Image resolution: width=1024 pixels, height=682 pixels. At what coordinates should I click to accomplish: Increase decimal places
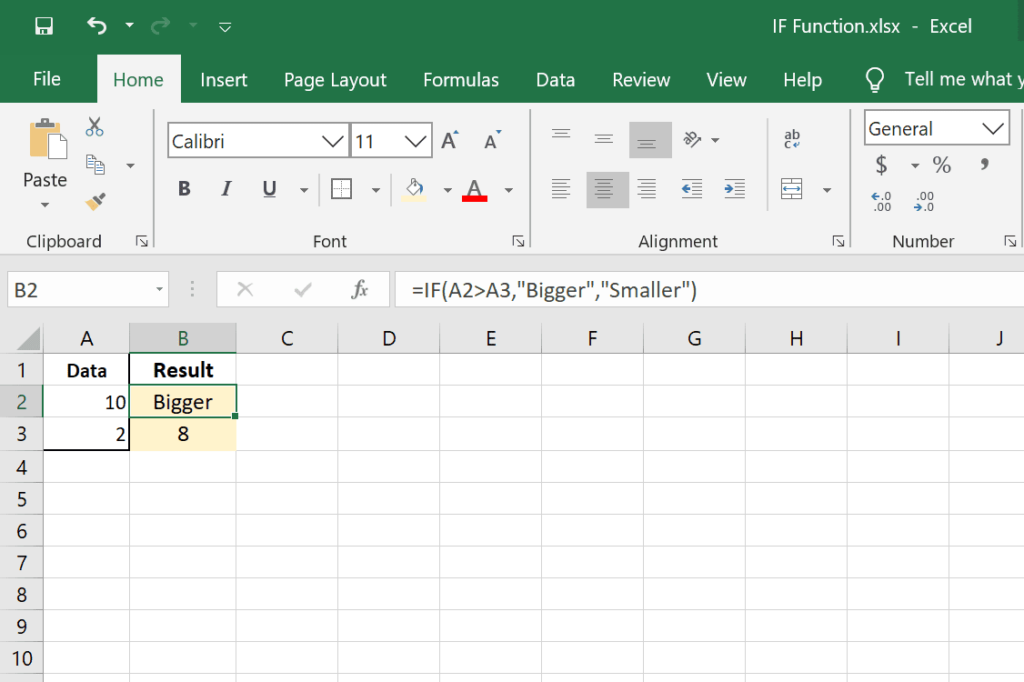pyautogui.click(x=882, y=201)
